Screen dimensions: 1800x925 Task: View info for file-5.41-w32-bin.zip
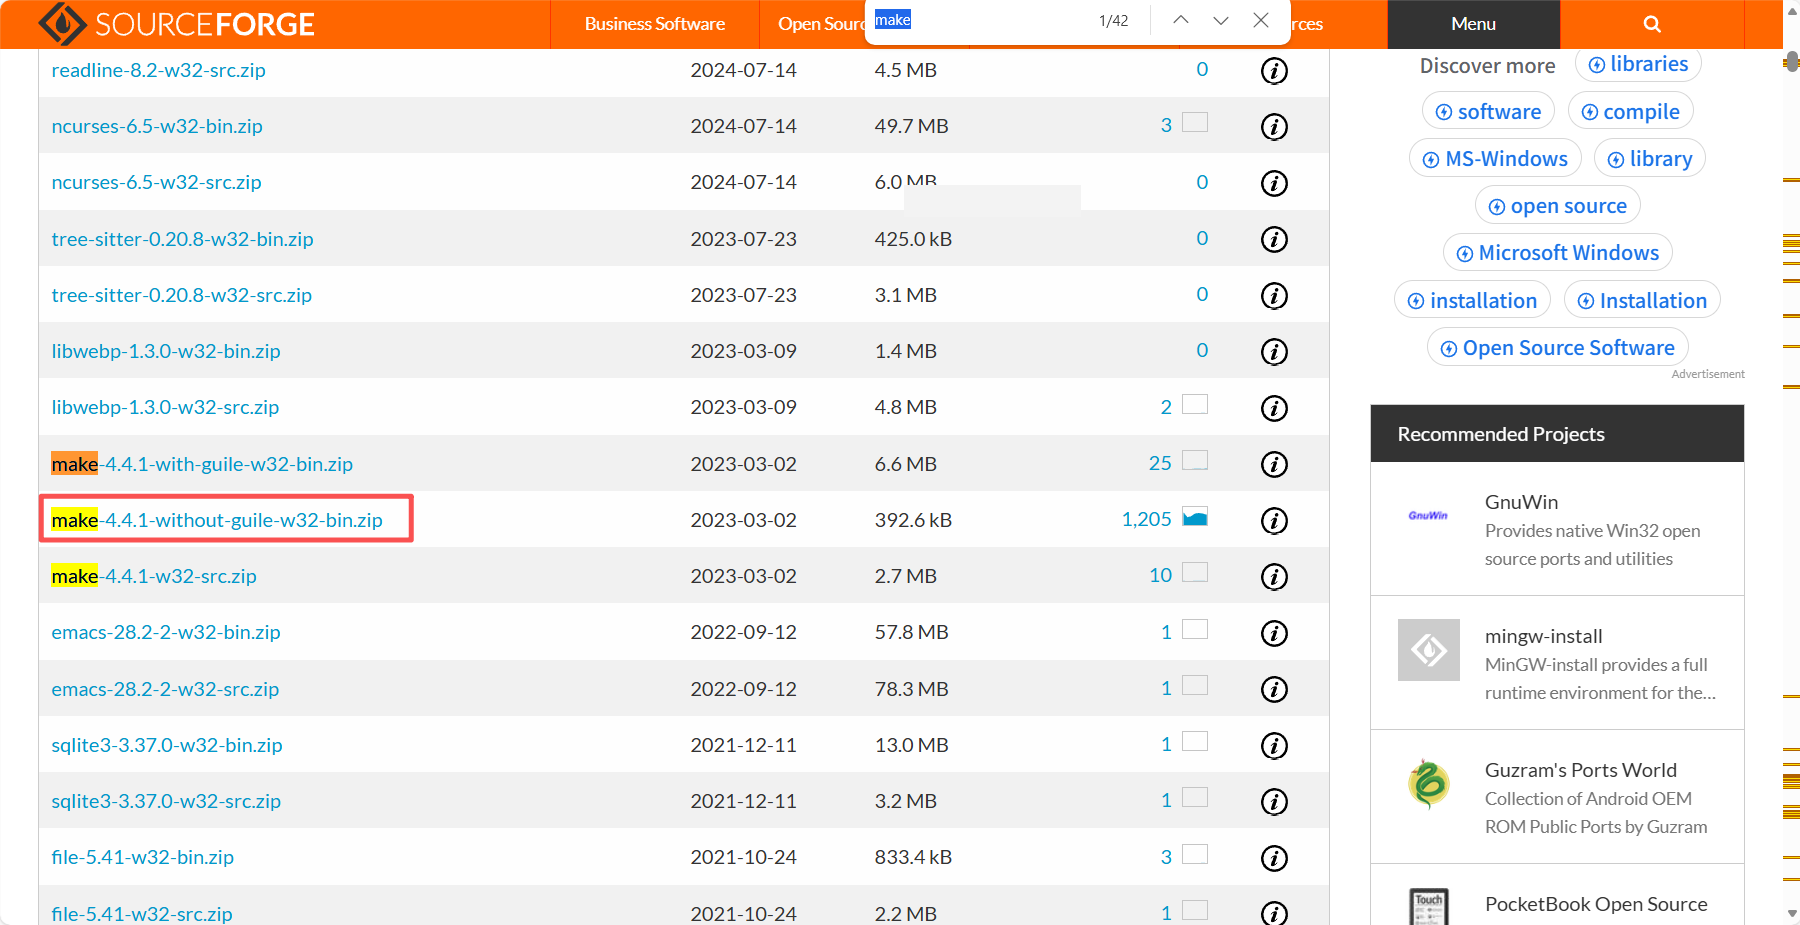[1274, 858]
